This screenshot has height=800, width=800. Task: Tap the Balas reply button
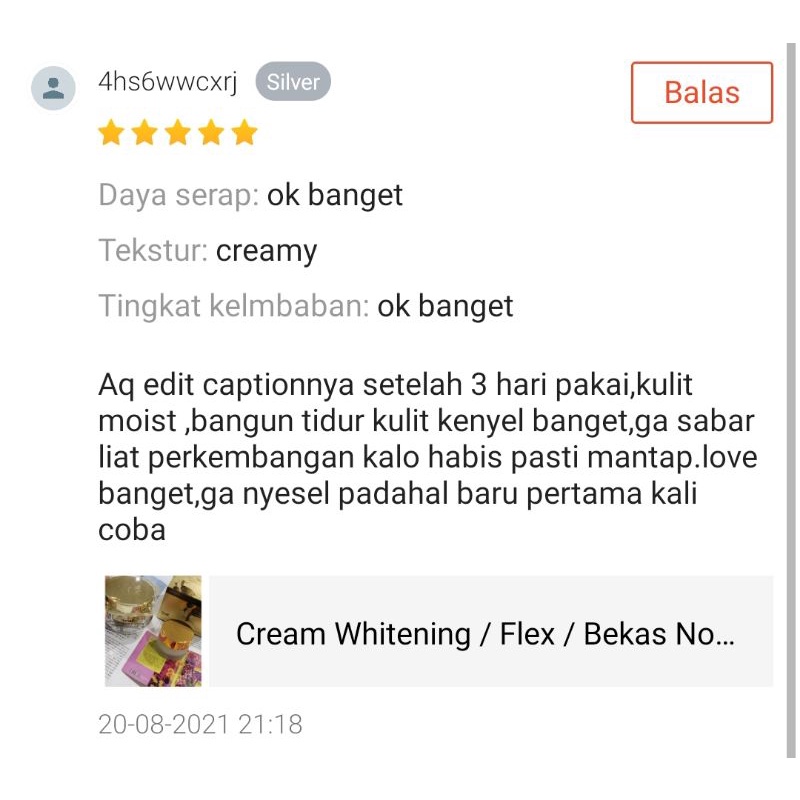tap(702, 92)
